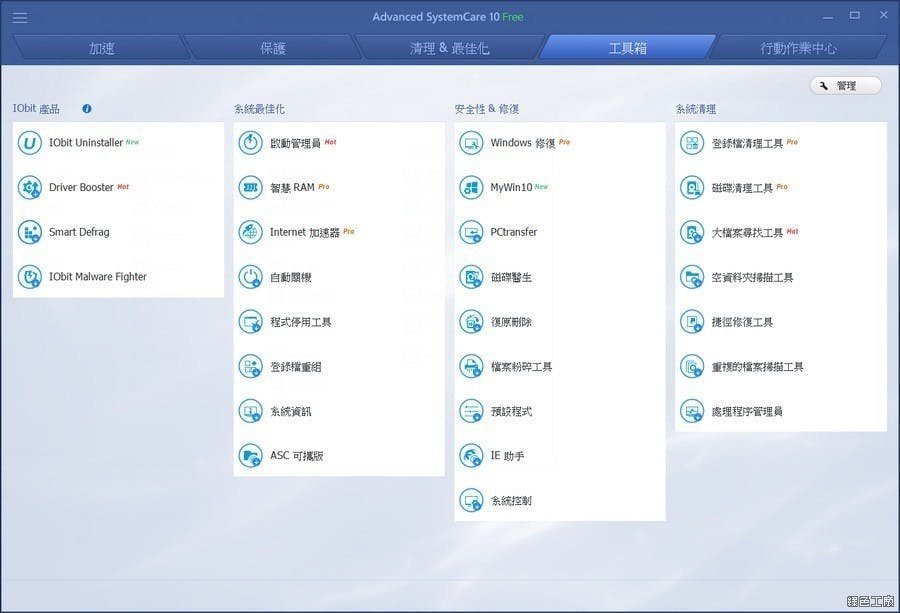Minimize the Advanced SystemCare window

828,17
